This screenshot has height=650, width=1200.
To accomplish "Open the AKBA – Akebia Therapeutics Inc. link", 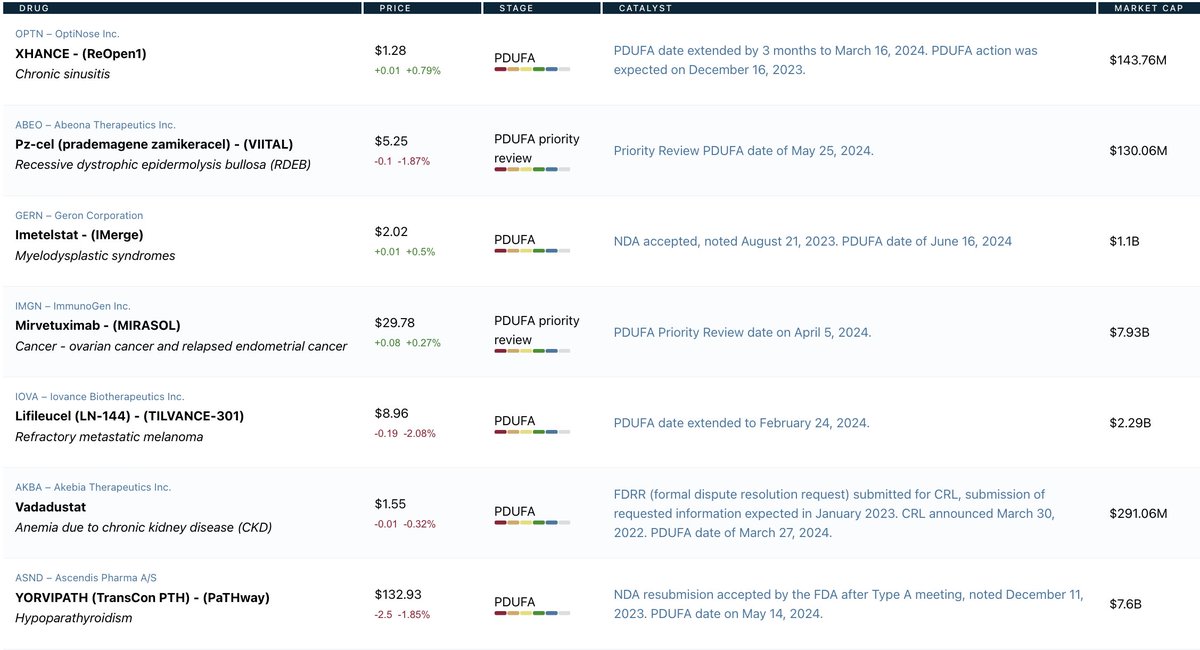I will tap(93, 487).
